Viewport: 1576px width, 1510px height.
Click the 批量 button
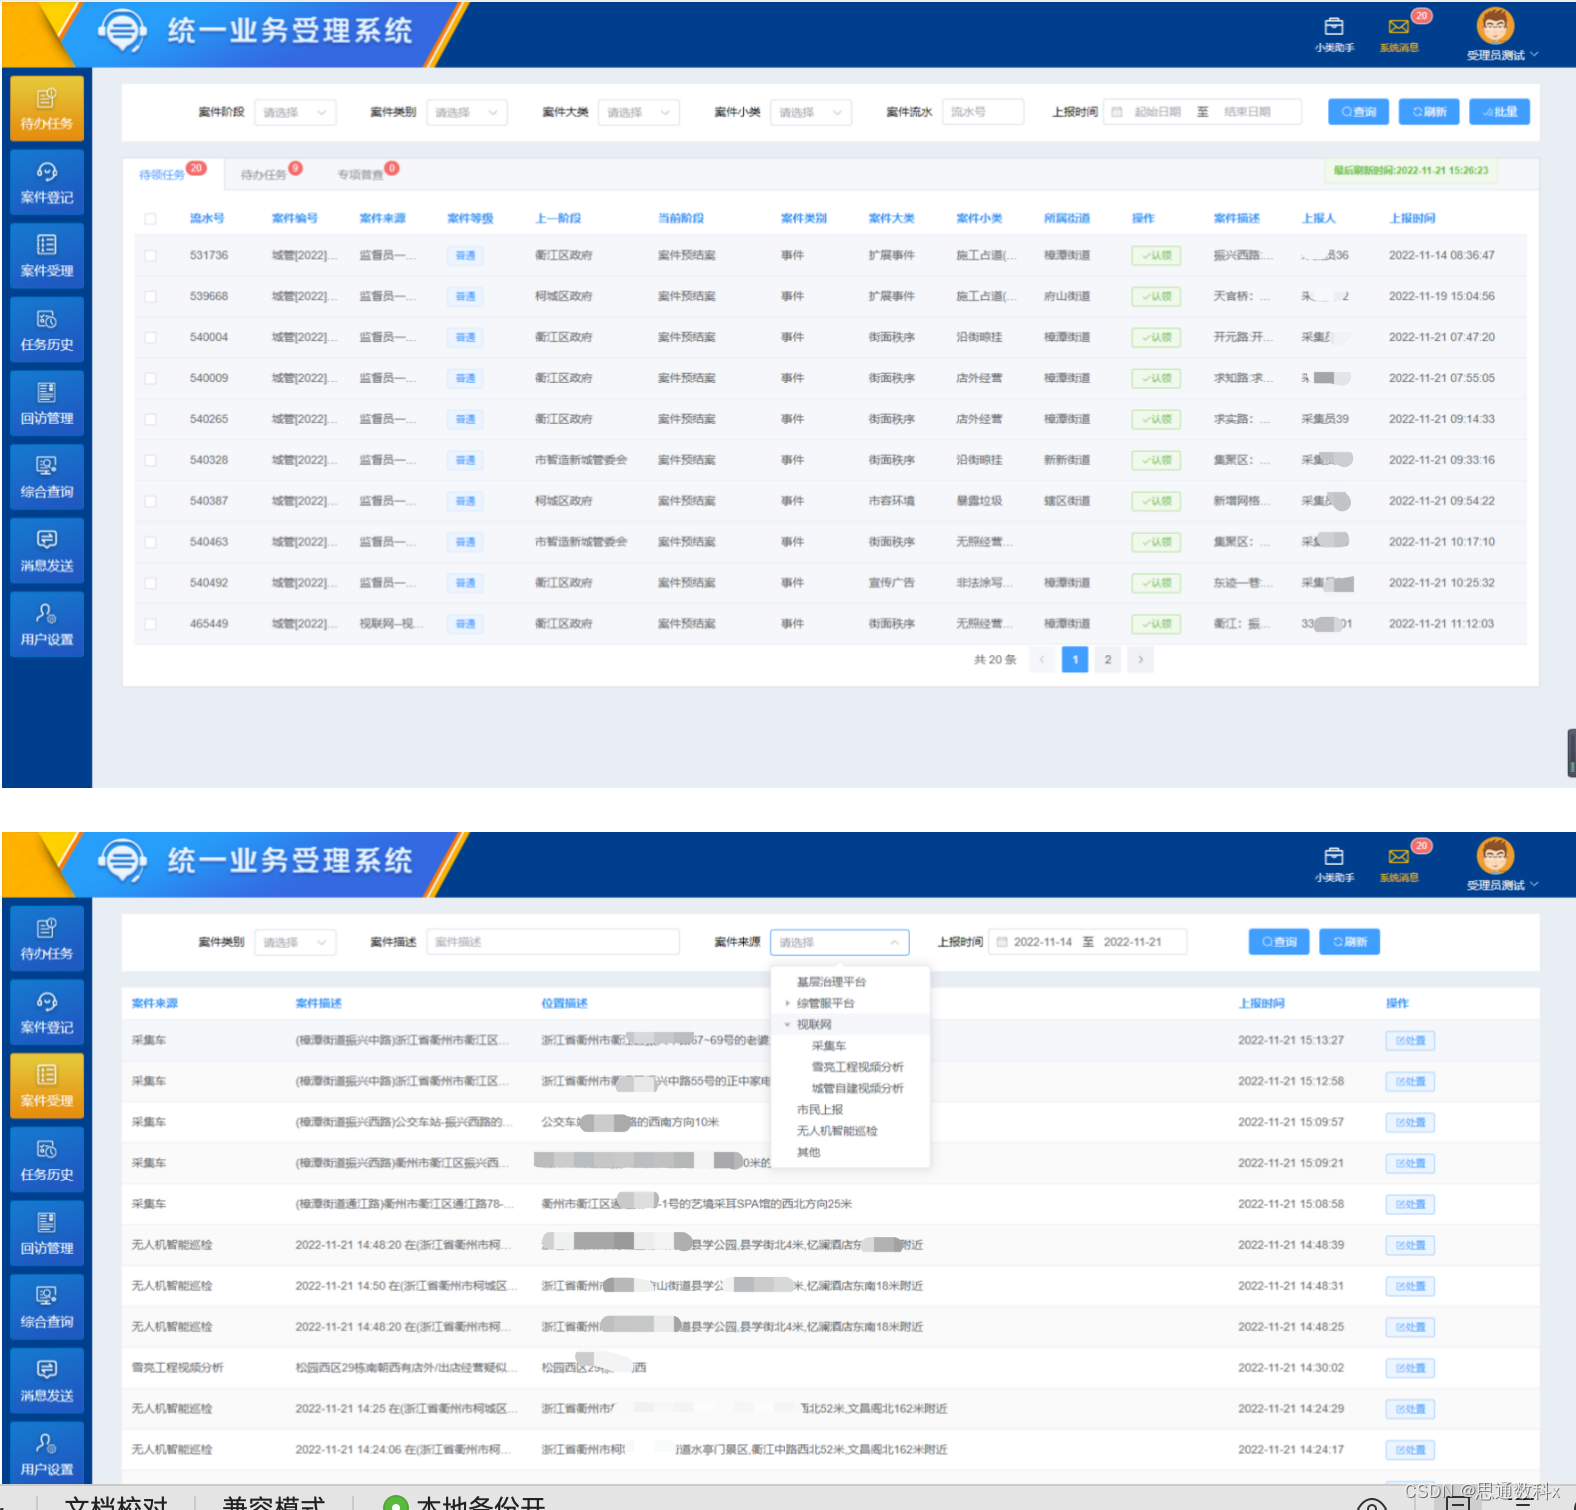tap(1499, 112)
